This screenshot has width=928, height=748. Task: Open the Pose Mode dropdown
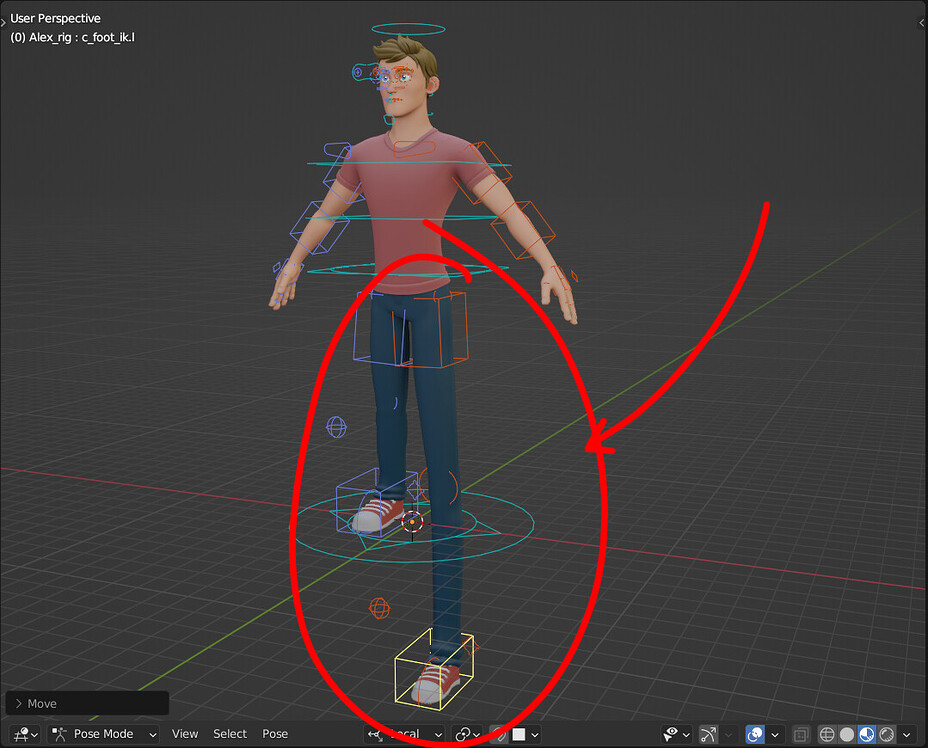click(104, 734)
